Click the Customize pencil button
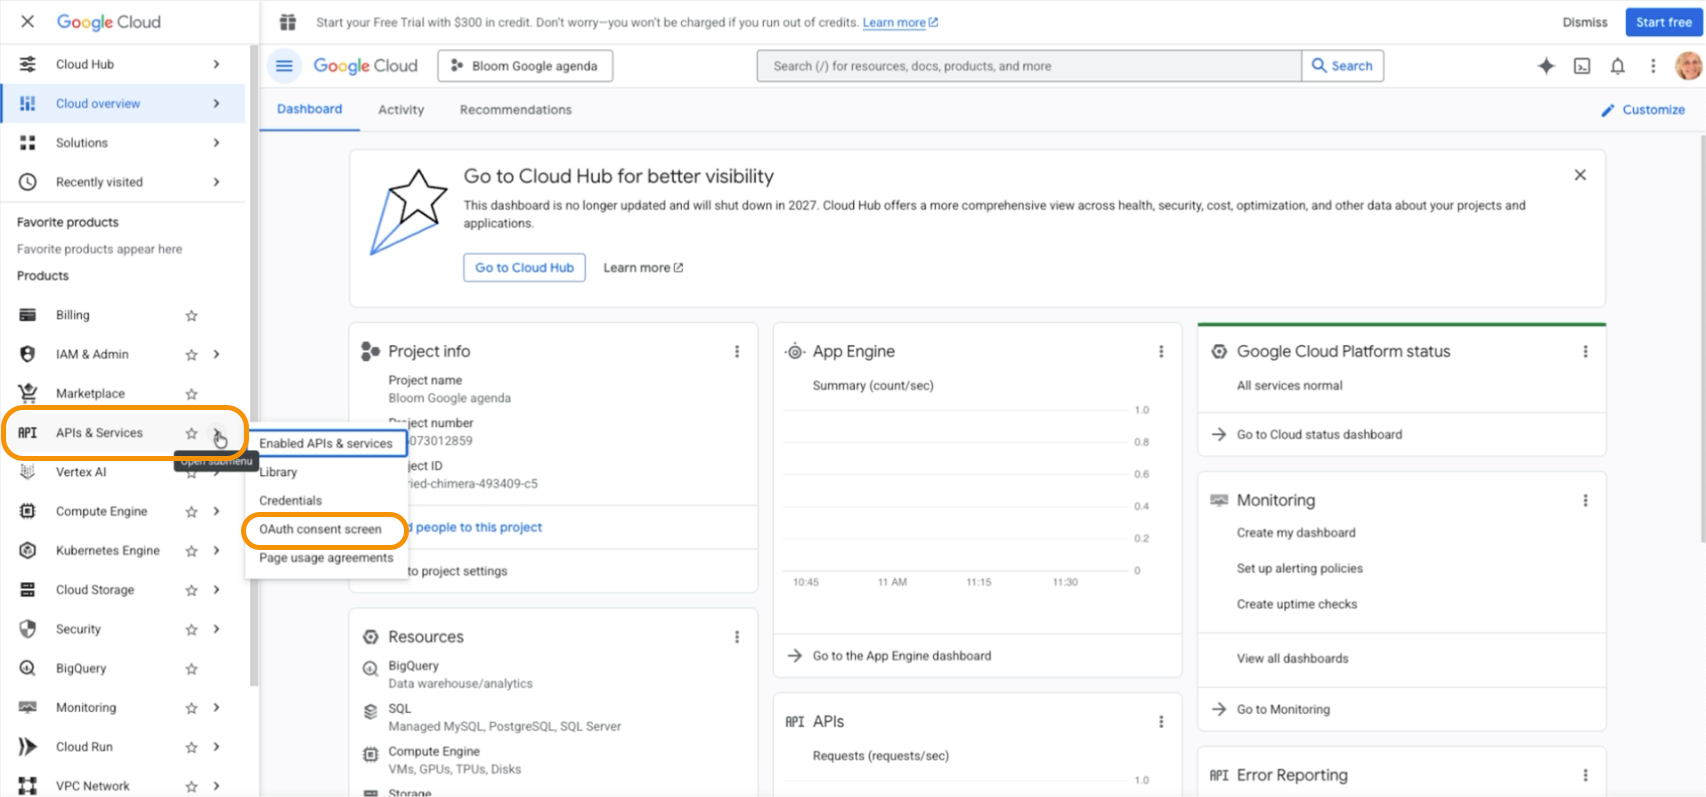This screenshot has width=1706, height=797. pos(1642,110)
